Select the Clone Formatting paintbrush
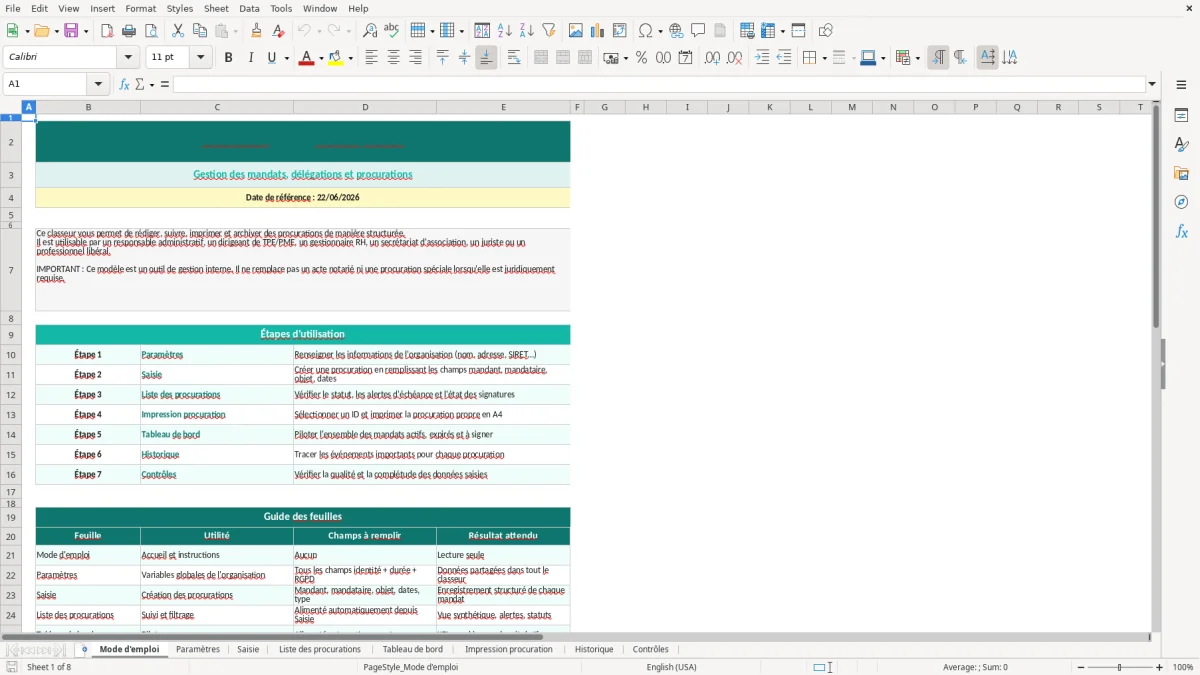Viewport: 1200px width, 675px height. (257, 31)
